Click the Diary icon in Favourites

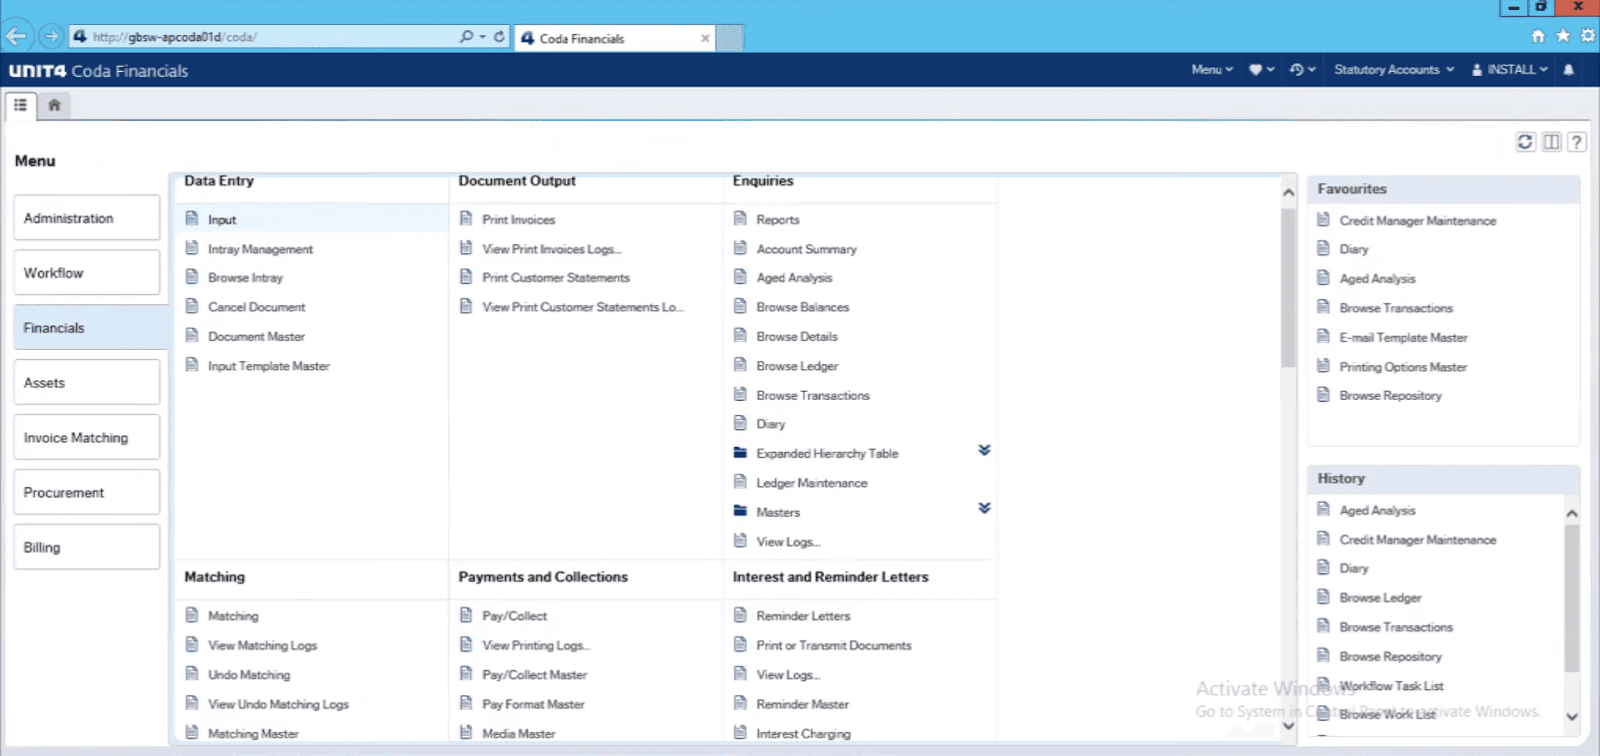(1324, 249)
